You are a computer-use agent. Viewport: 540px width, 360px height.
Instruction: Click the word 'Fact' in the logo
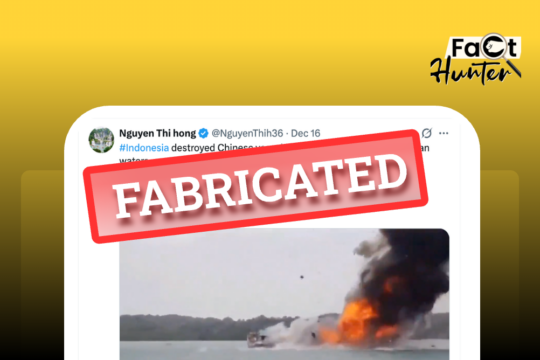point(484,48)
